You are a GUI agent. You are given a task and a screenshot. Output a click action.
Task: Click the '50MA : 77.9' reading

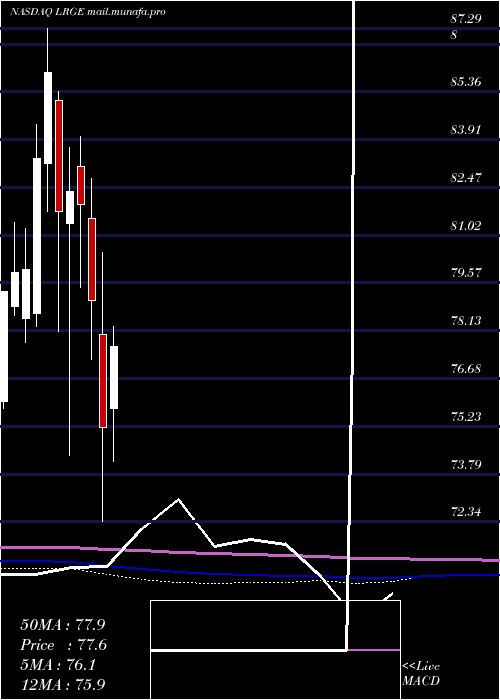(63, 625)
